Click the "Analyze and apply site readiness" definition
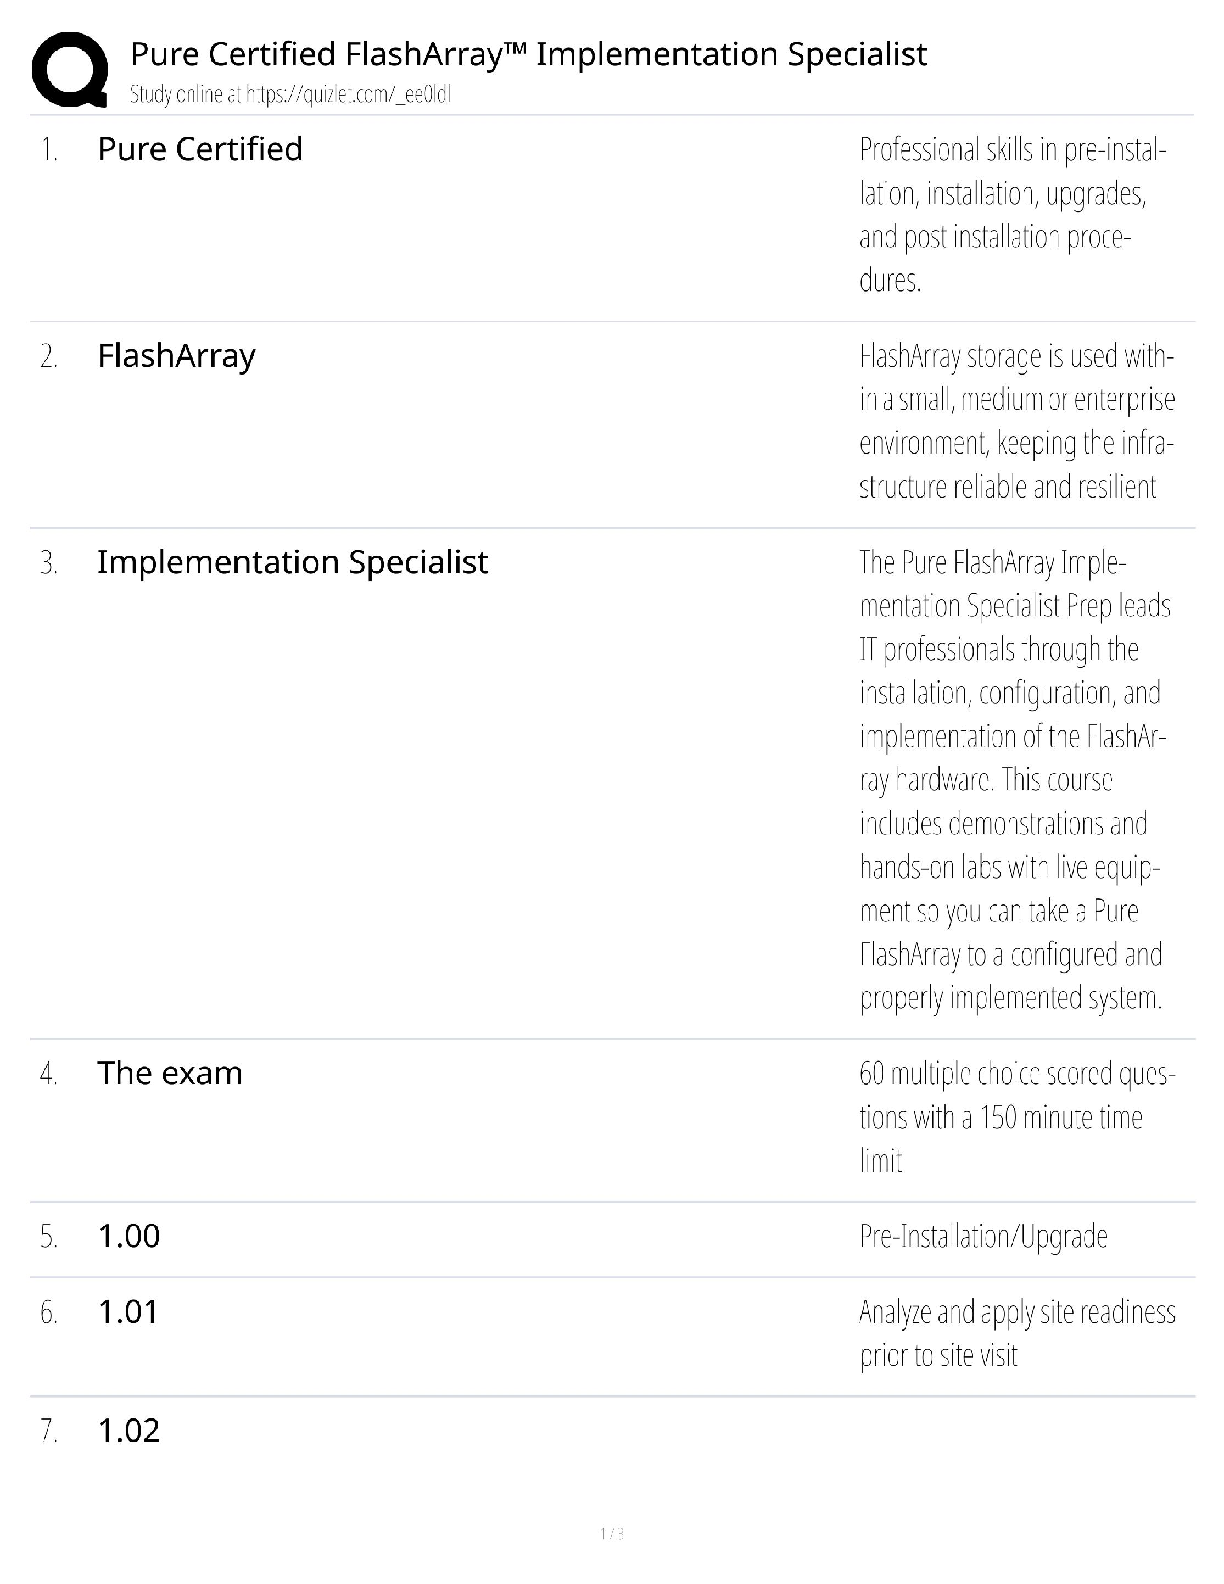This screenshot has width=1224, height=1584. pyautogui.click(x=1016, y=1333)
